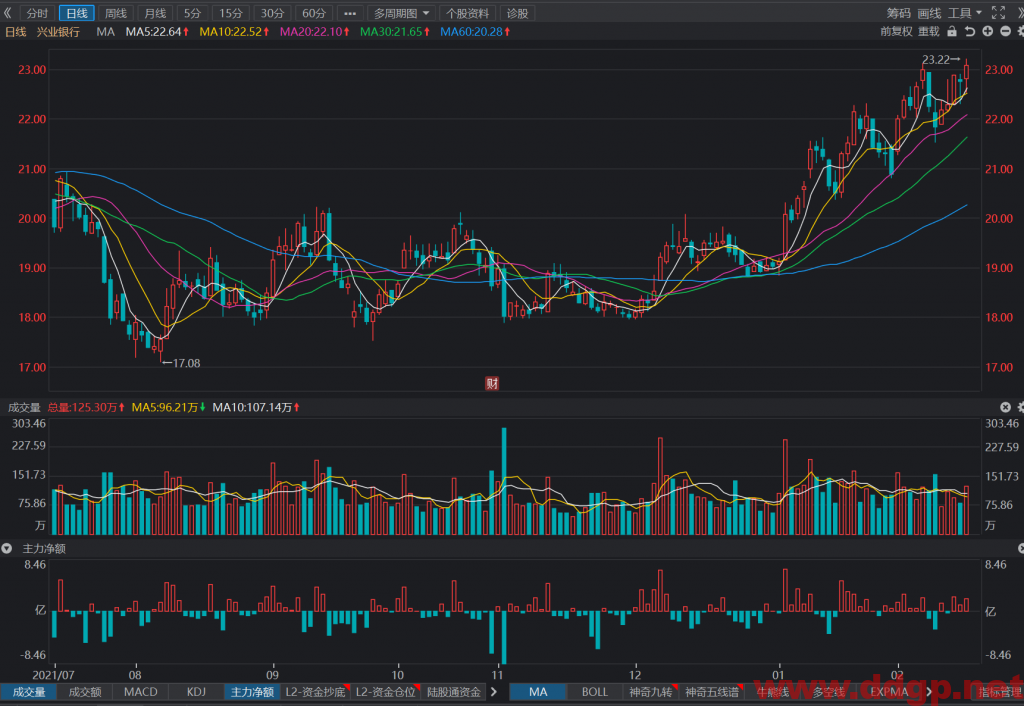
Task: Select the 日线 daily period tab
Action: click(x=77, y=13)
